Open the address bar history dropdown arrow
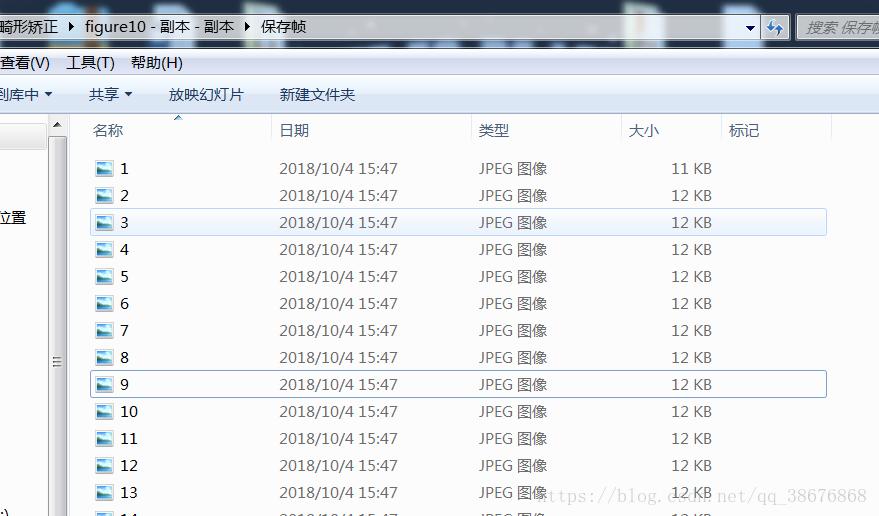879x516 pixels. coord(750,27)
